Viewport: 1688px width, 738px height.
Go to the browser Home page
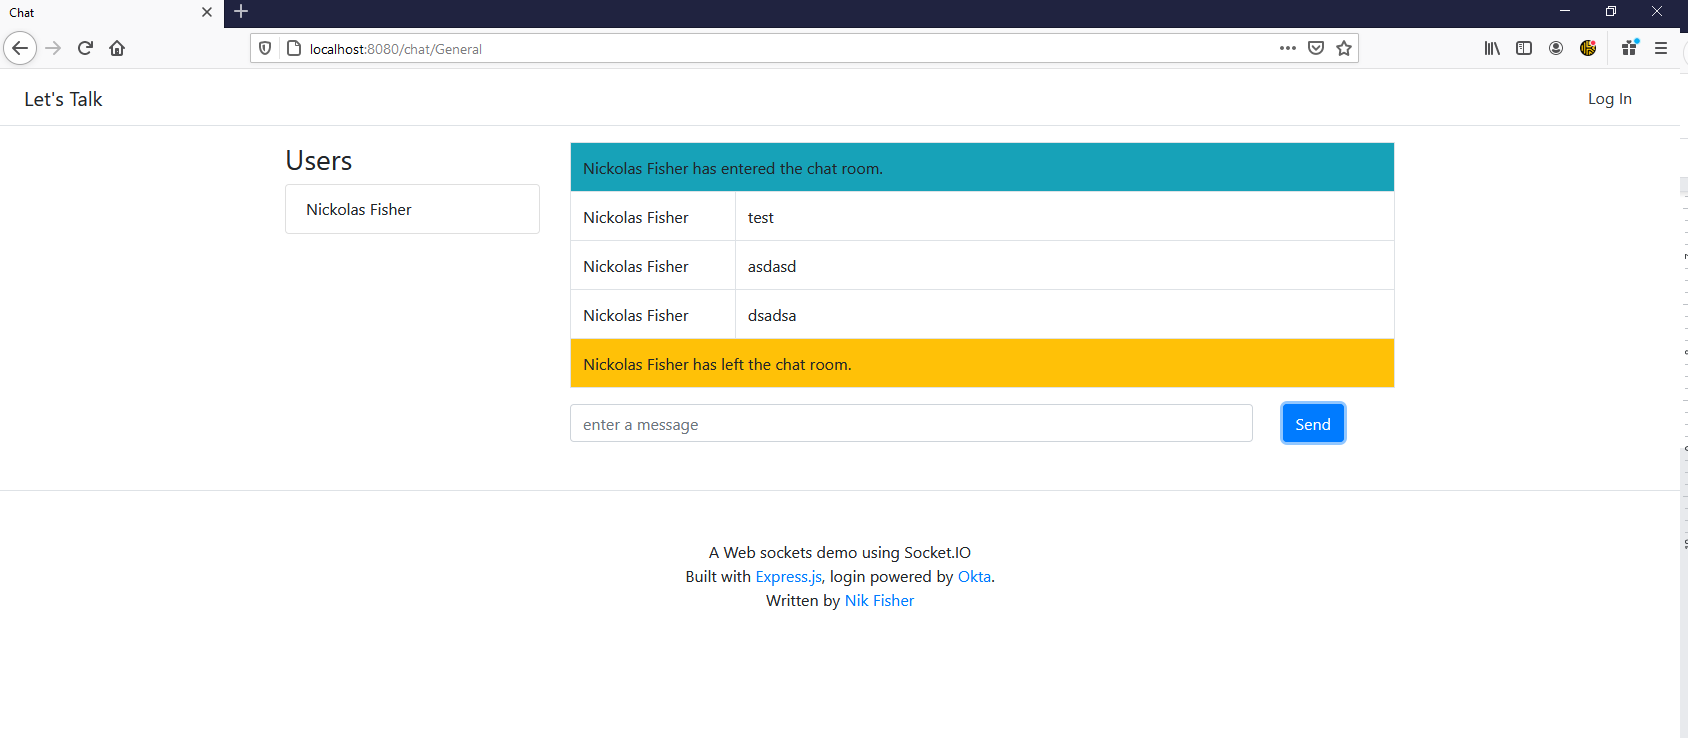[x=117, y=48]
